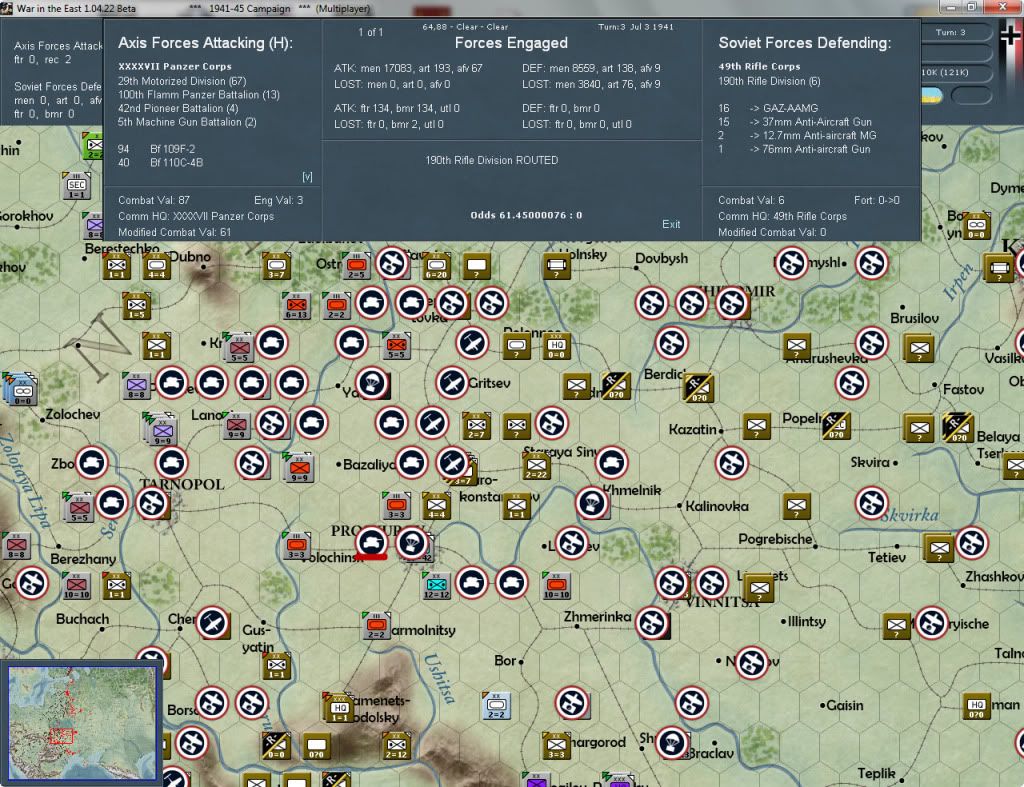This screenshot has width=1024, height=787.
Task: Select the 4=4 infantry counter at Starokonstantinov
Action: [436, 506]
